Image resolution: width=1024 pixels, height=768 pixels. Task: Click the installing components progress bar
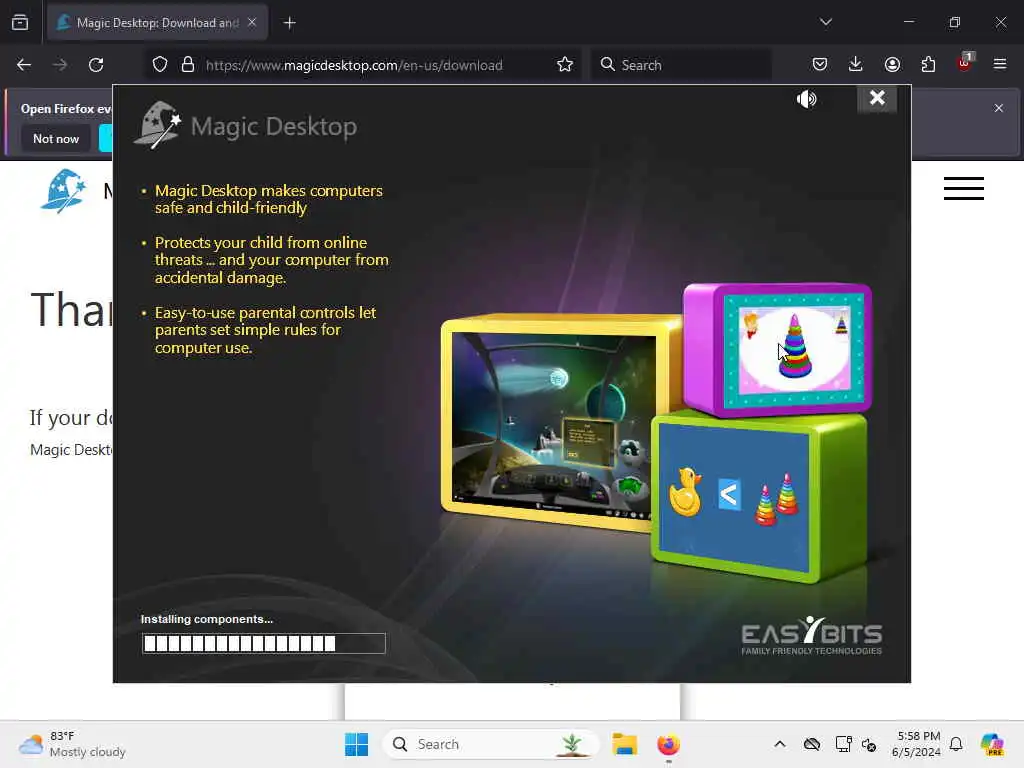[x=263, y=643]
